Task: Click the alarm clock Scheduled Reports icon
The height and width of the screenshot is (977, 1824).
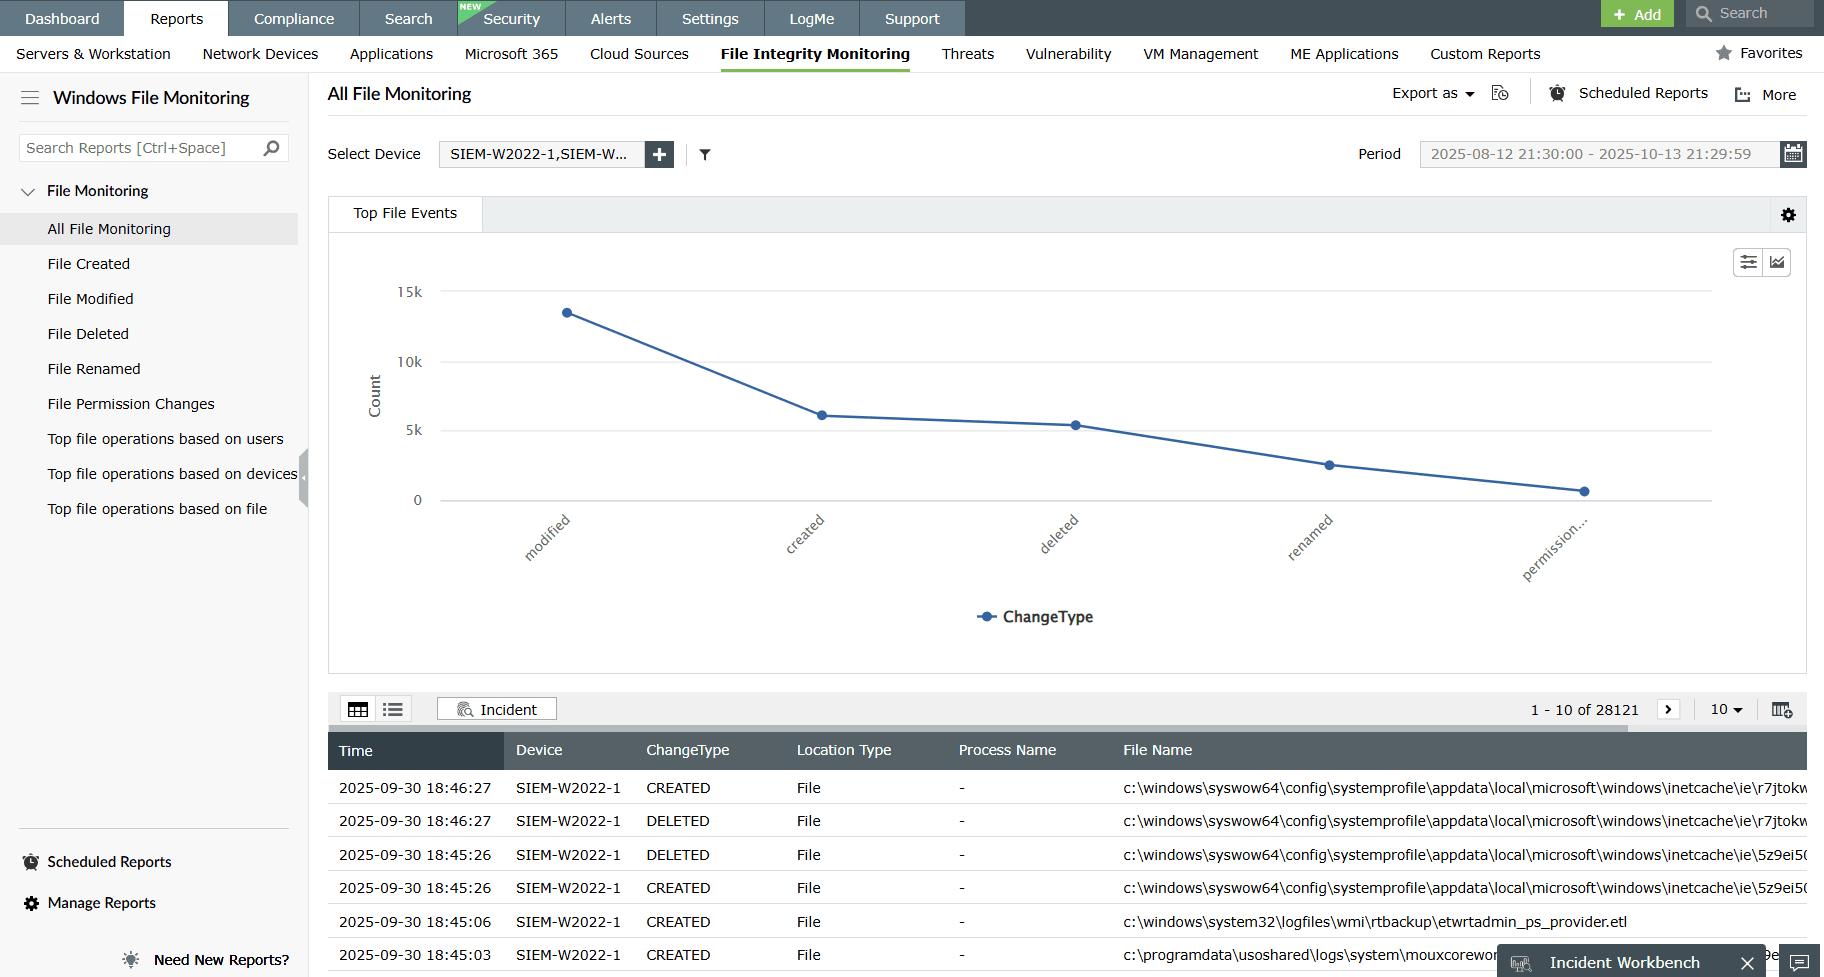Action: 1557,92
